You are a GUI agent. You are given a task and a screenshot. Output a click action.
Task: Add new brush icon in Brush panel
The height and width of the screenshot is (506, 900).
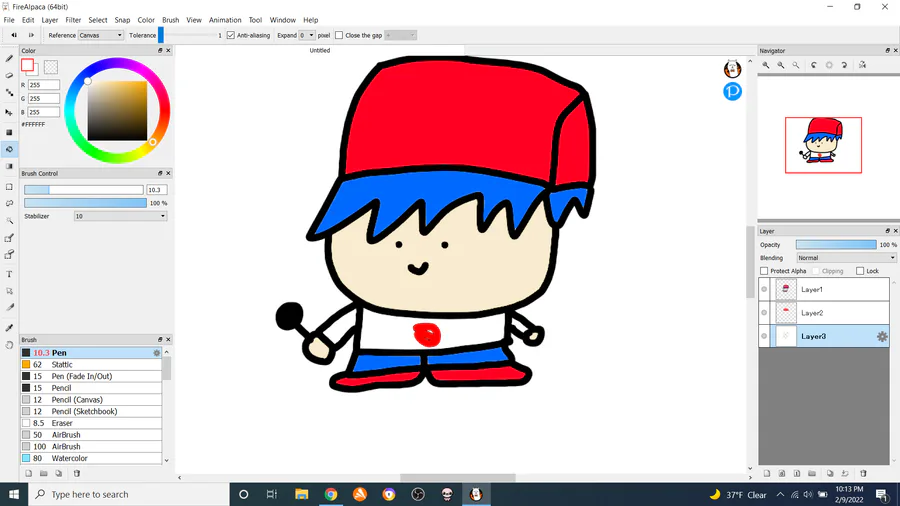tap(28, 473)
